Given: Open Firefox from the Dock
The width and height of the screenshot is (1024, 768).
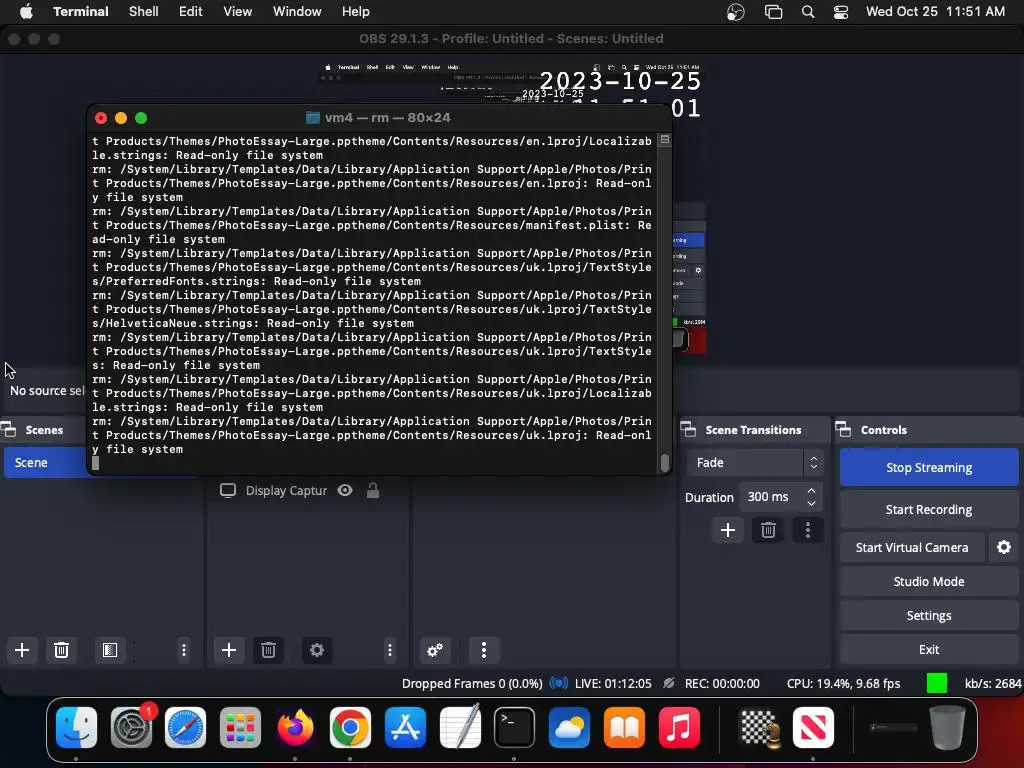Looking at the screenshot, I should (x=295, y=727).
